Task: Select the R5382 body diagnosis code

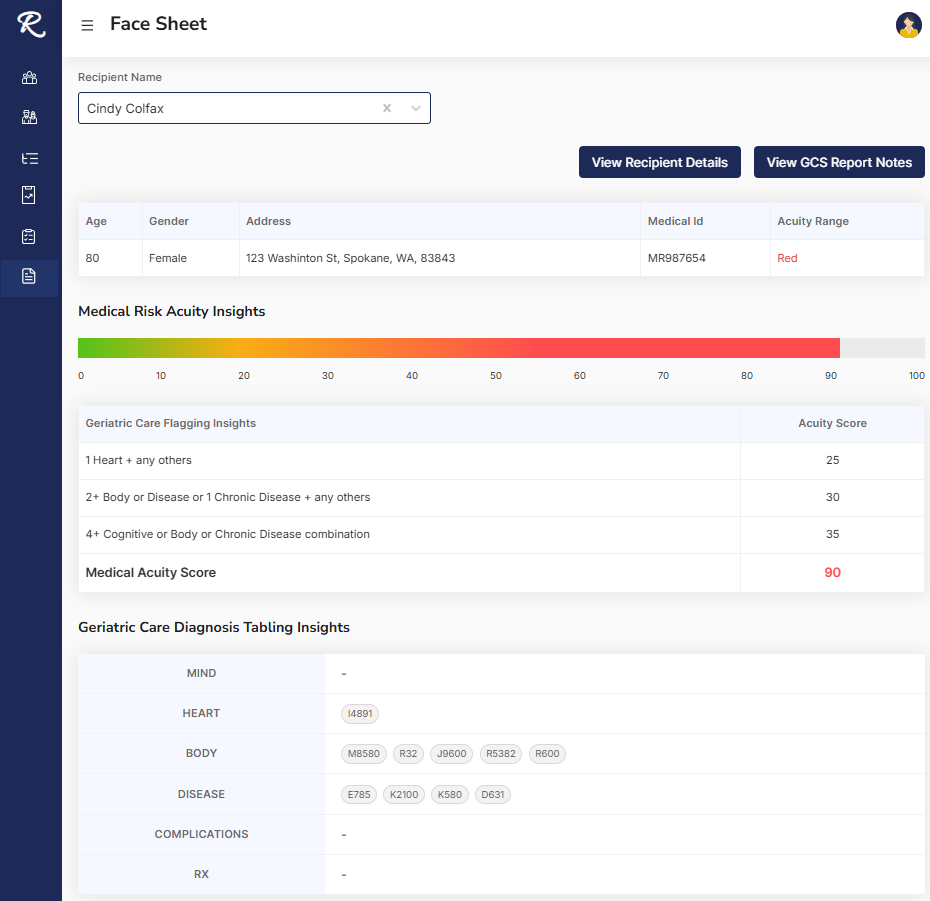Action: click(x=501, y=753)
